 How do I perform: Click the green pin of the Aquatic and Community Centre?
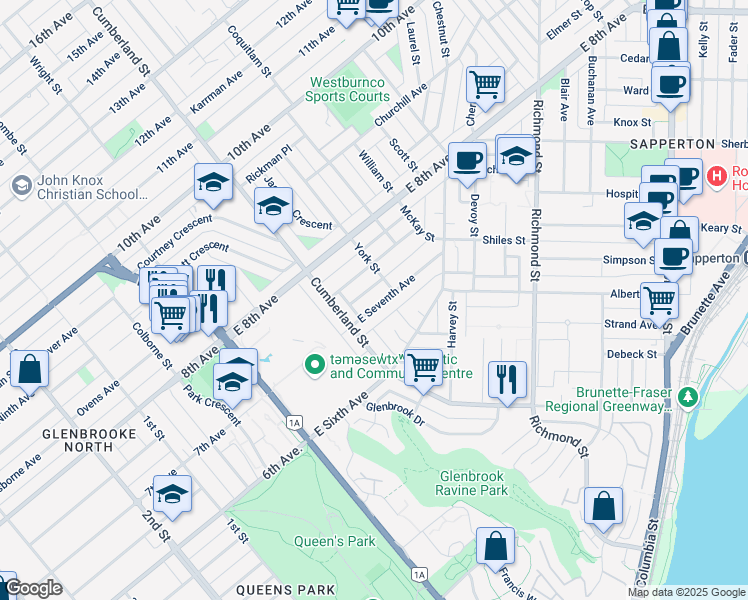pos(315,366)
